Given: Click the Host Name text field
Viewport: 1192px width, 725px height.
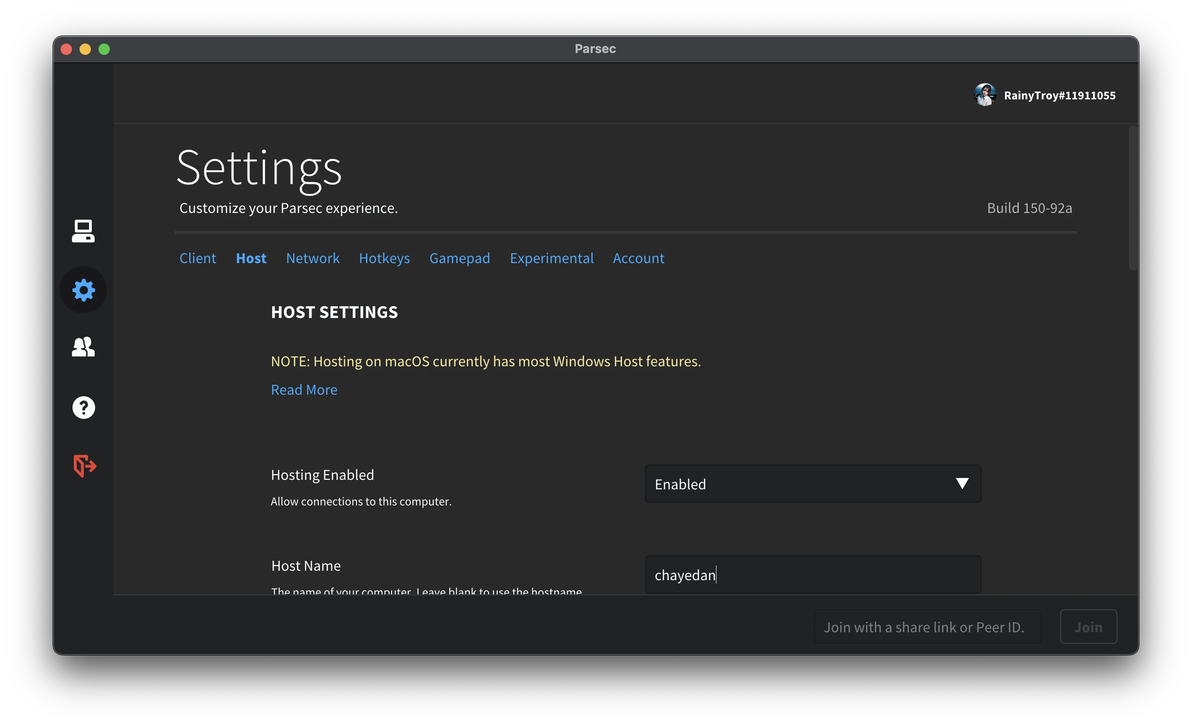Looking at the screenshot, I should tap(812, 575).
